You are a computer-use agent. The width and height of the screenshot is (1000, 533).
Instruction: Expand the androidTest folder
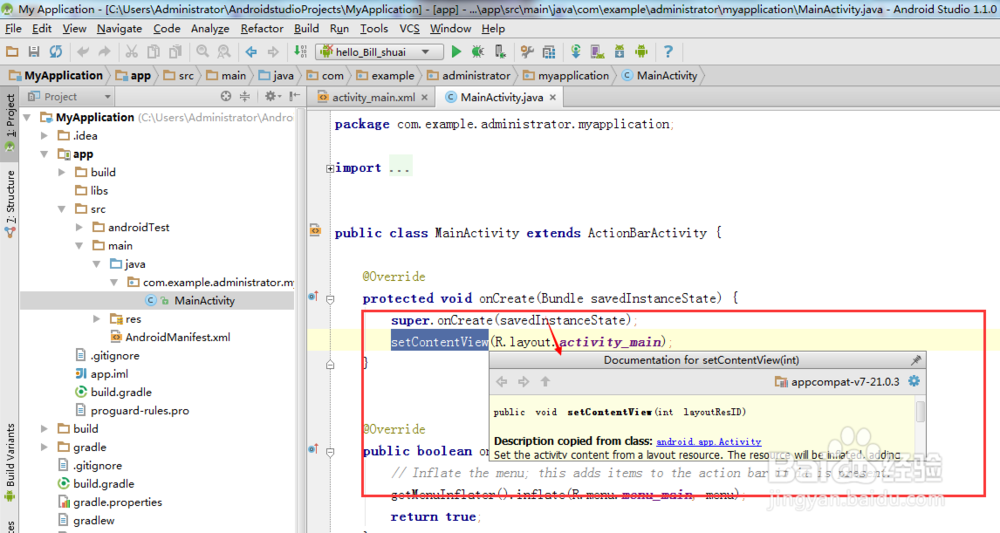(x=79, y=227)
